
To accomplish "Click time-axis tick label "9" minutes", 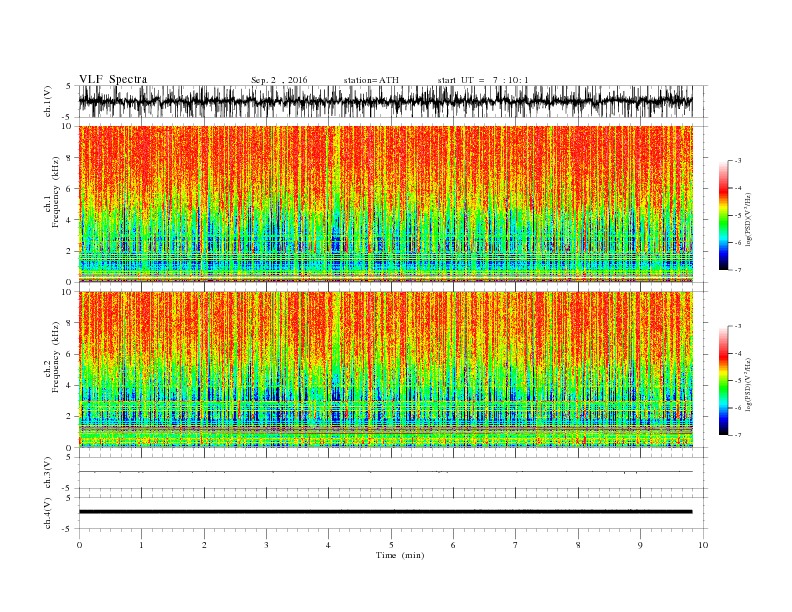I will [640, 545].
